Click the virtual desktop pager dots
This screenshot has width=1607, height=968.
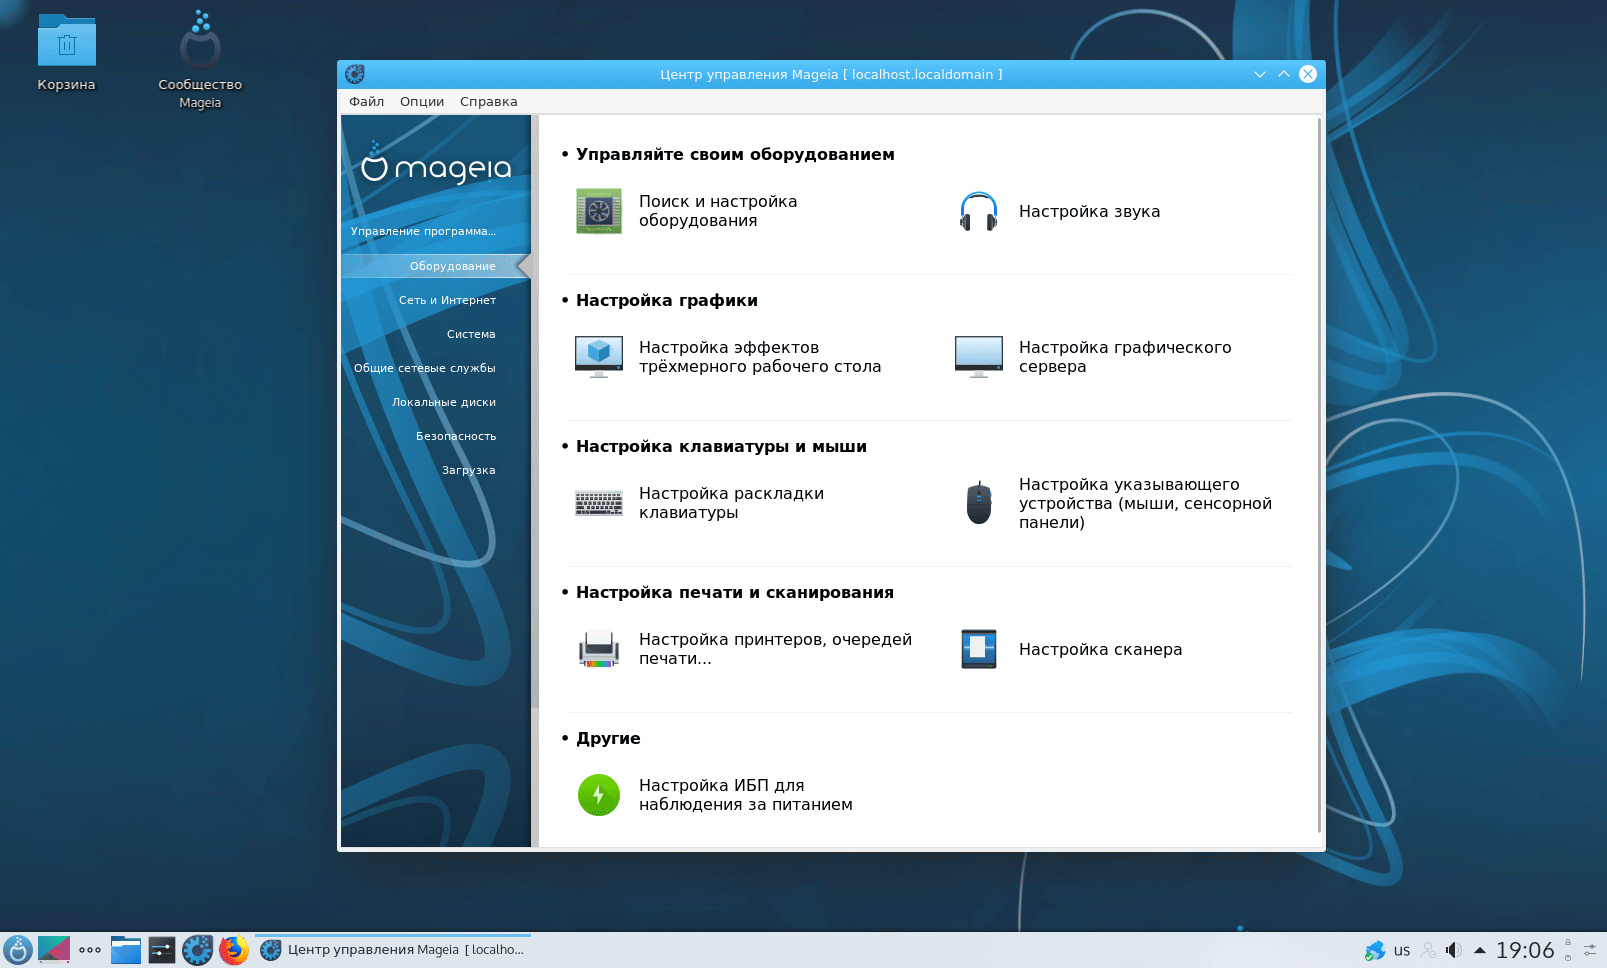90,950
